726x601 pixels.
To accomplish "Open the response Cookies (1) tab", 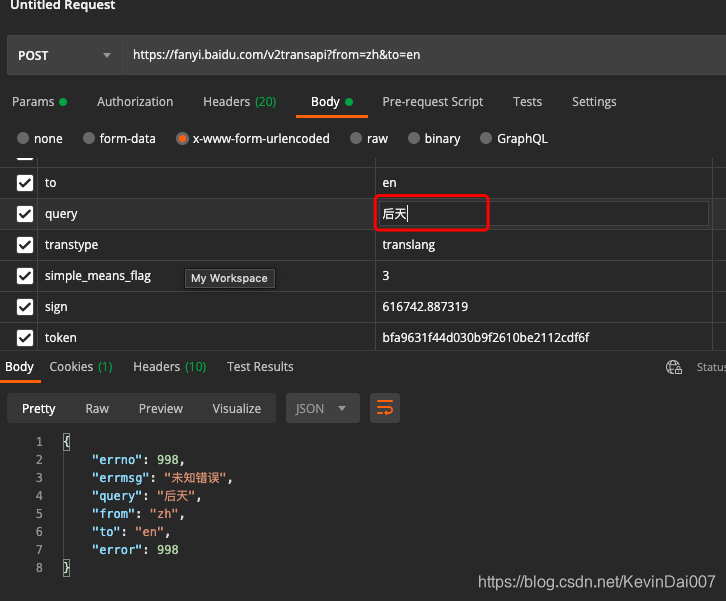I will point(81,367).
